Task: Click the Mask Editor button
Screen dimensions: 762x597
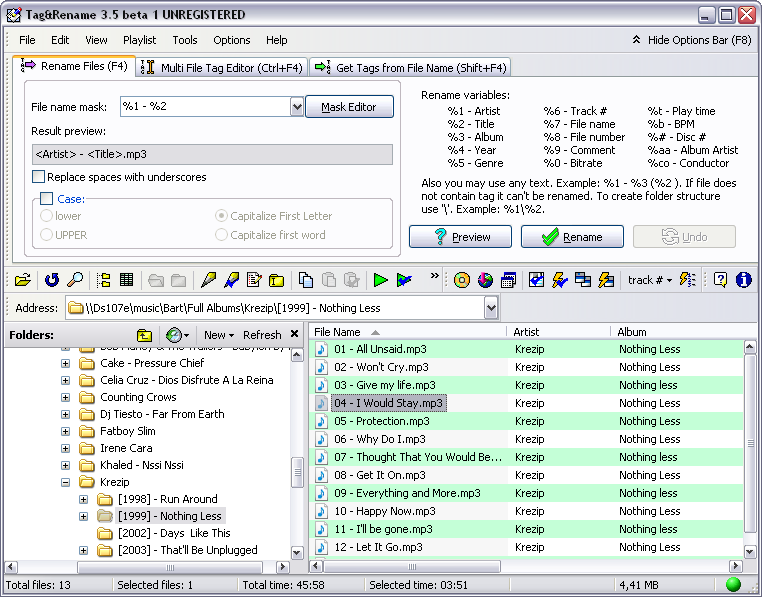Action: [x=349, y=106]
